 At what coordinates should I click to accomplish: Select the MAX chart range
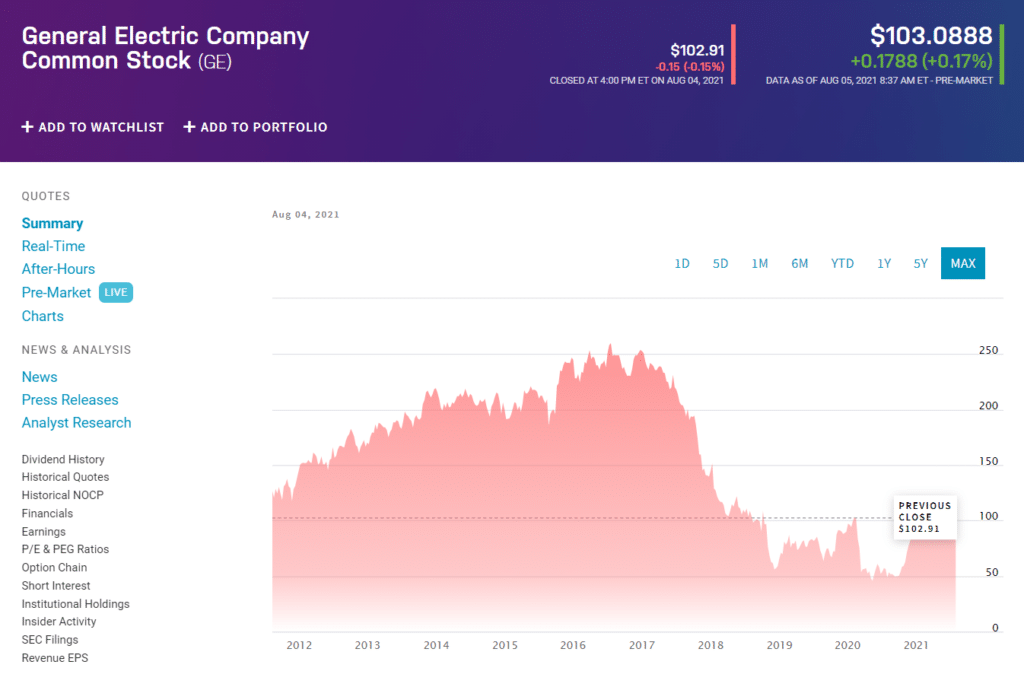963,263
